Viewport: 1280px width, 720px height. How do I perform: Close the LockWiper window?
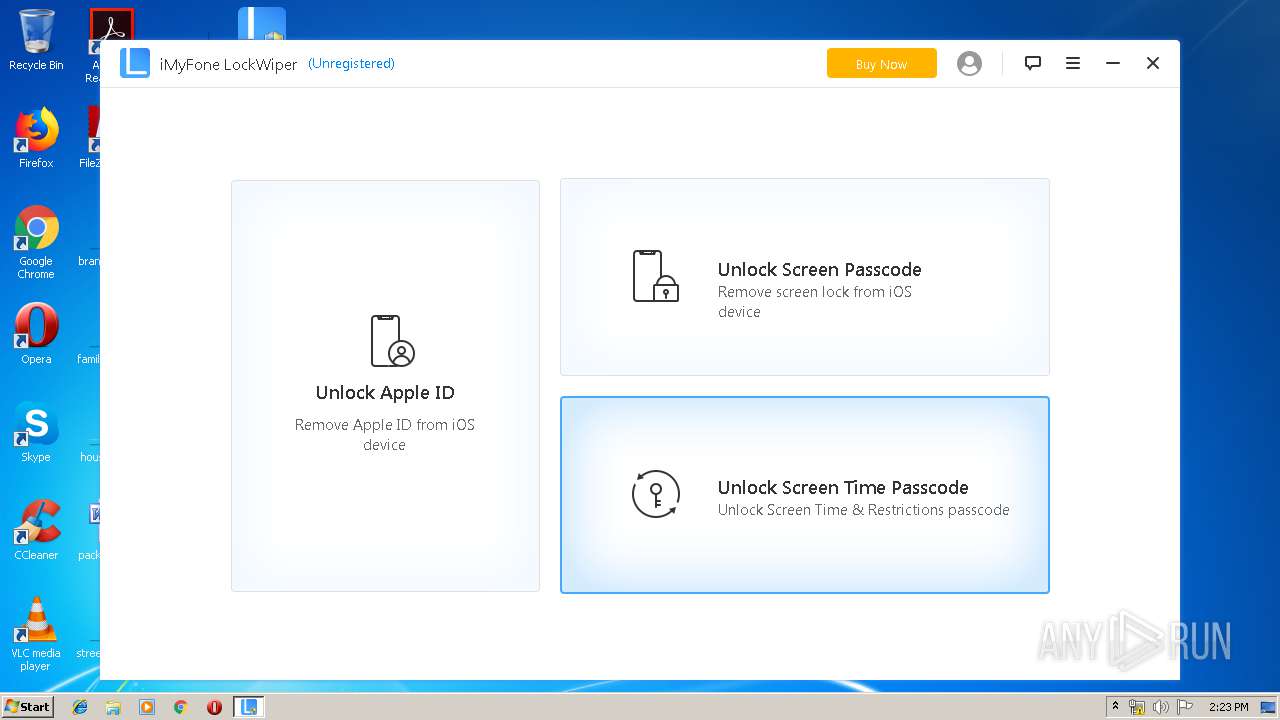tap(1153, 63)
